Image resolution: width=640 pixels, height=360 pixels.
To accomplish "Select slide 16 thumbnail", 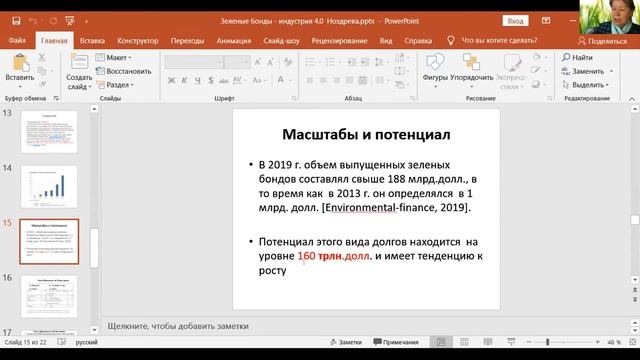I will (49, 296).
